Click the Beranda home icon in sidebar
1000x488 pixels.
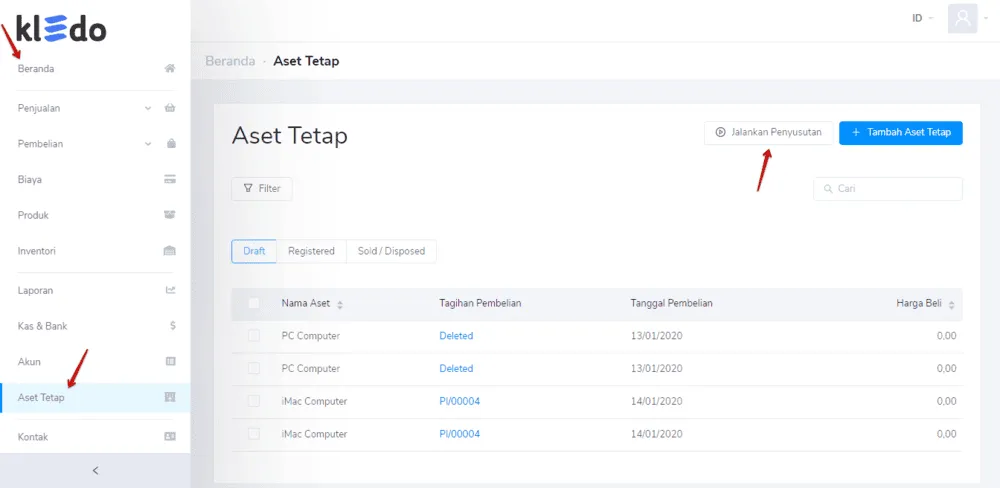170,69
